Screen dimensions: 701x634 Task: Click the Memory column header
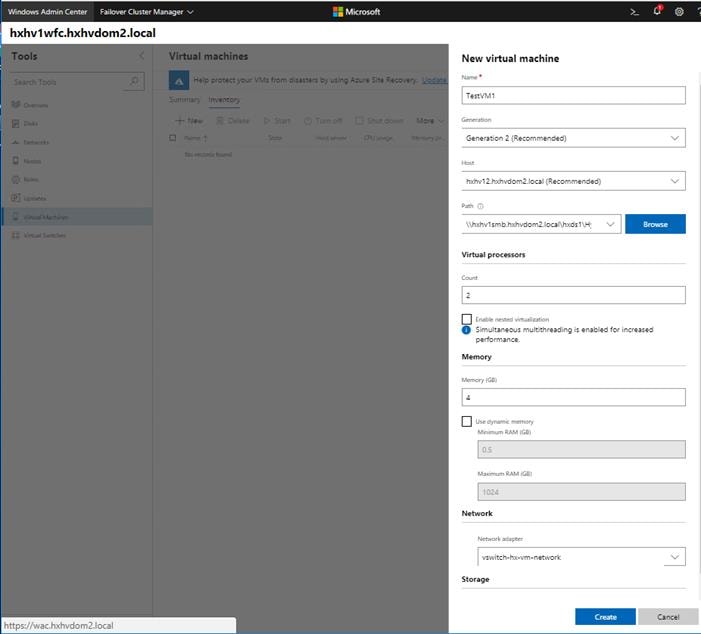point(427,138)
